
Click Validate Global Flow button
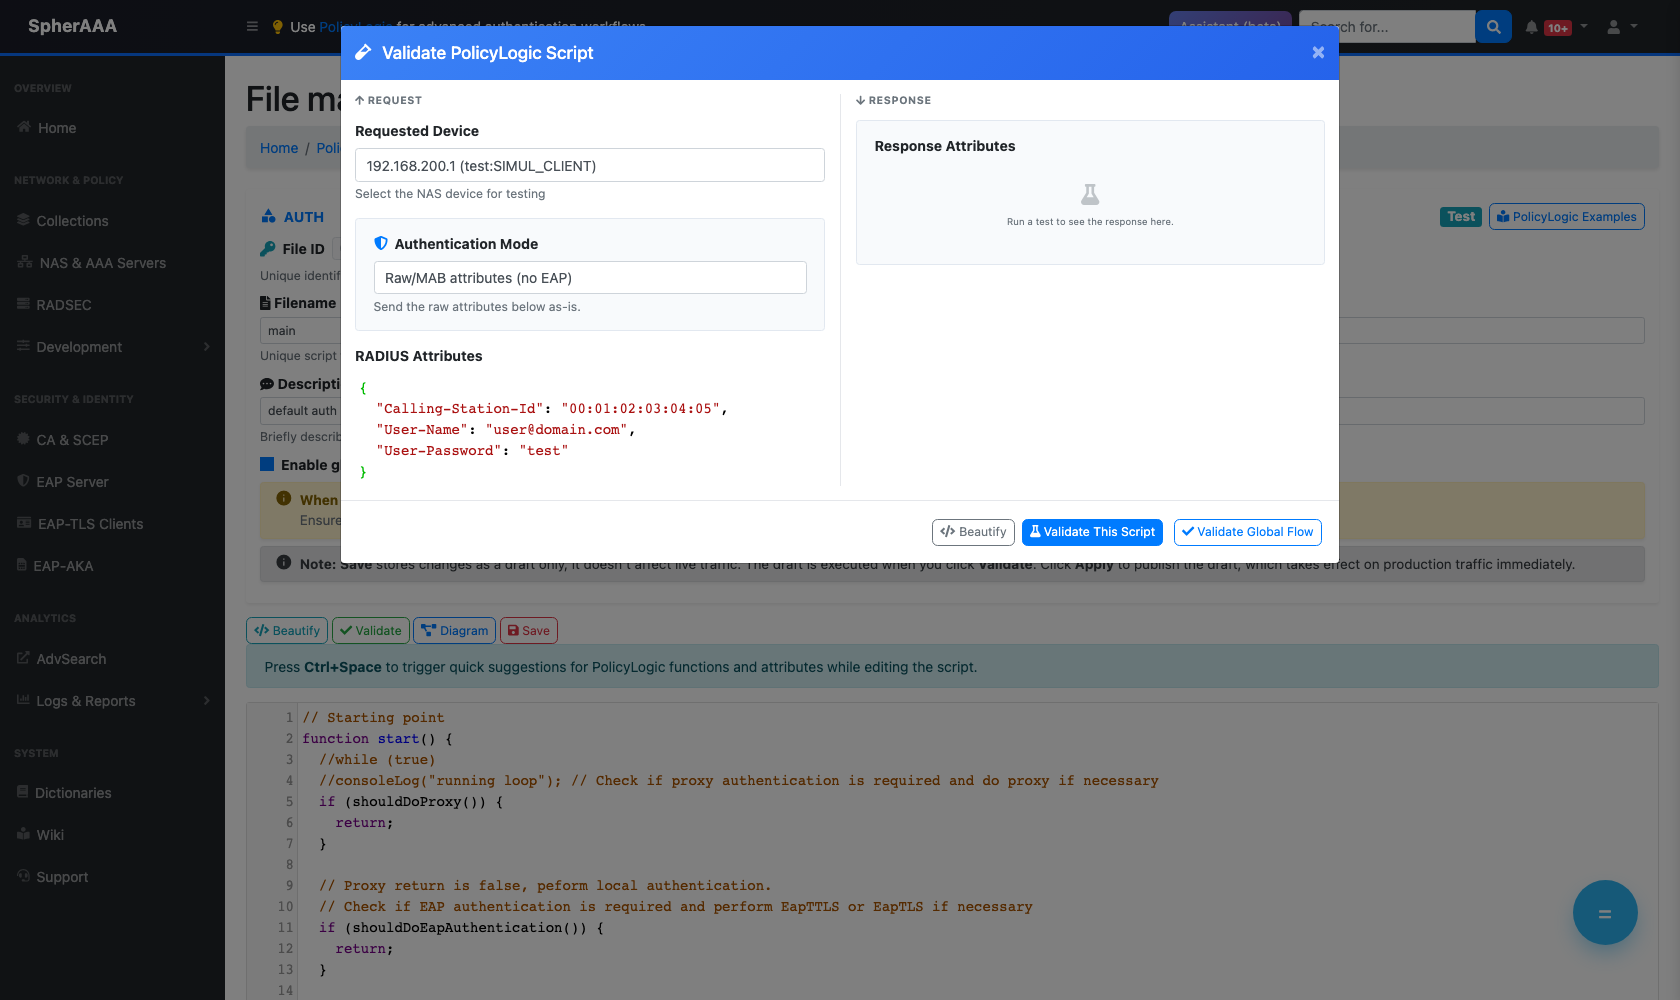coord(1248,532)
